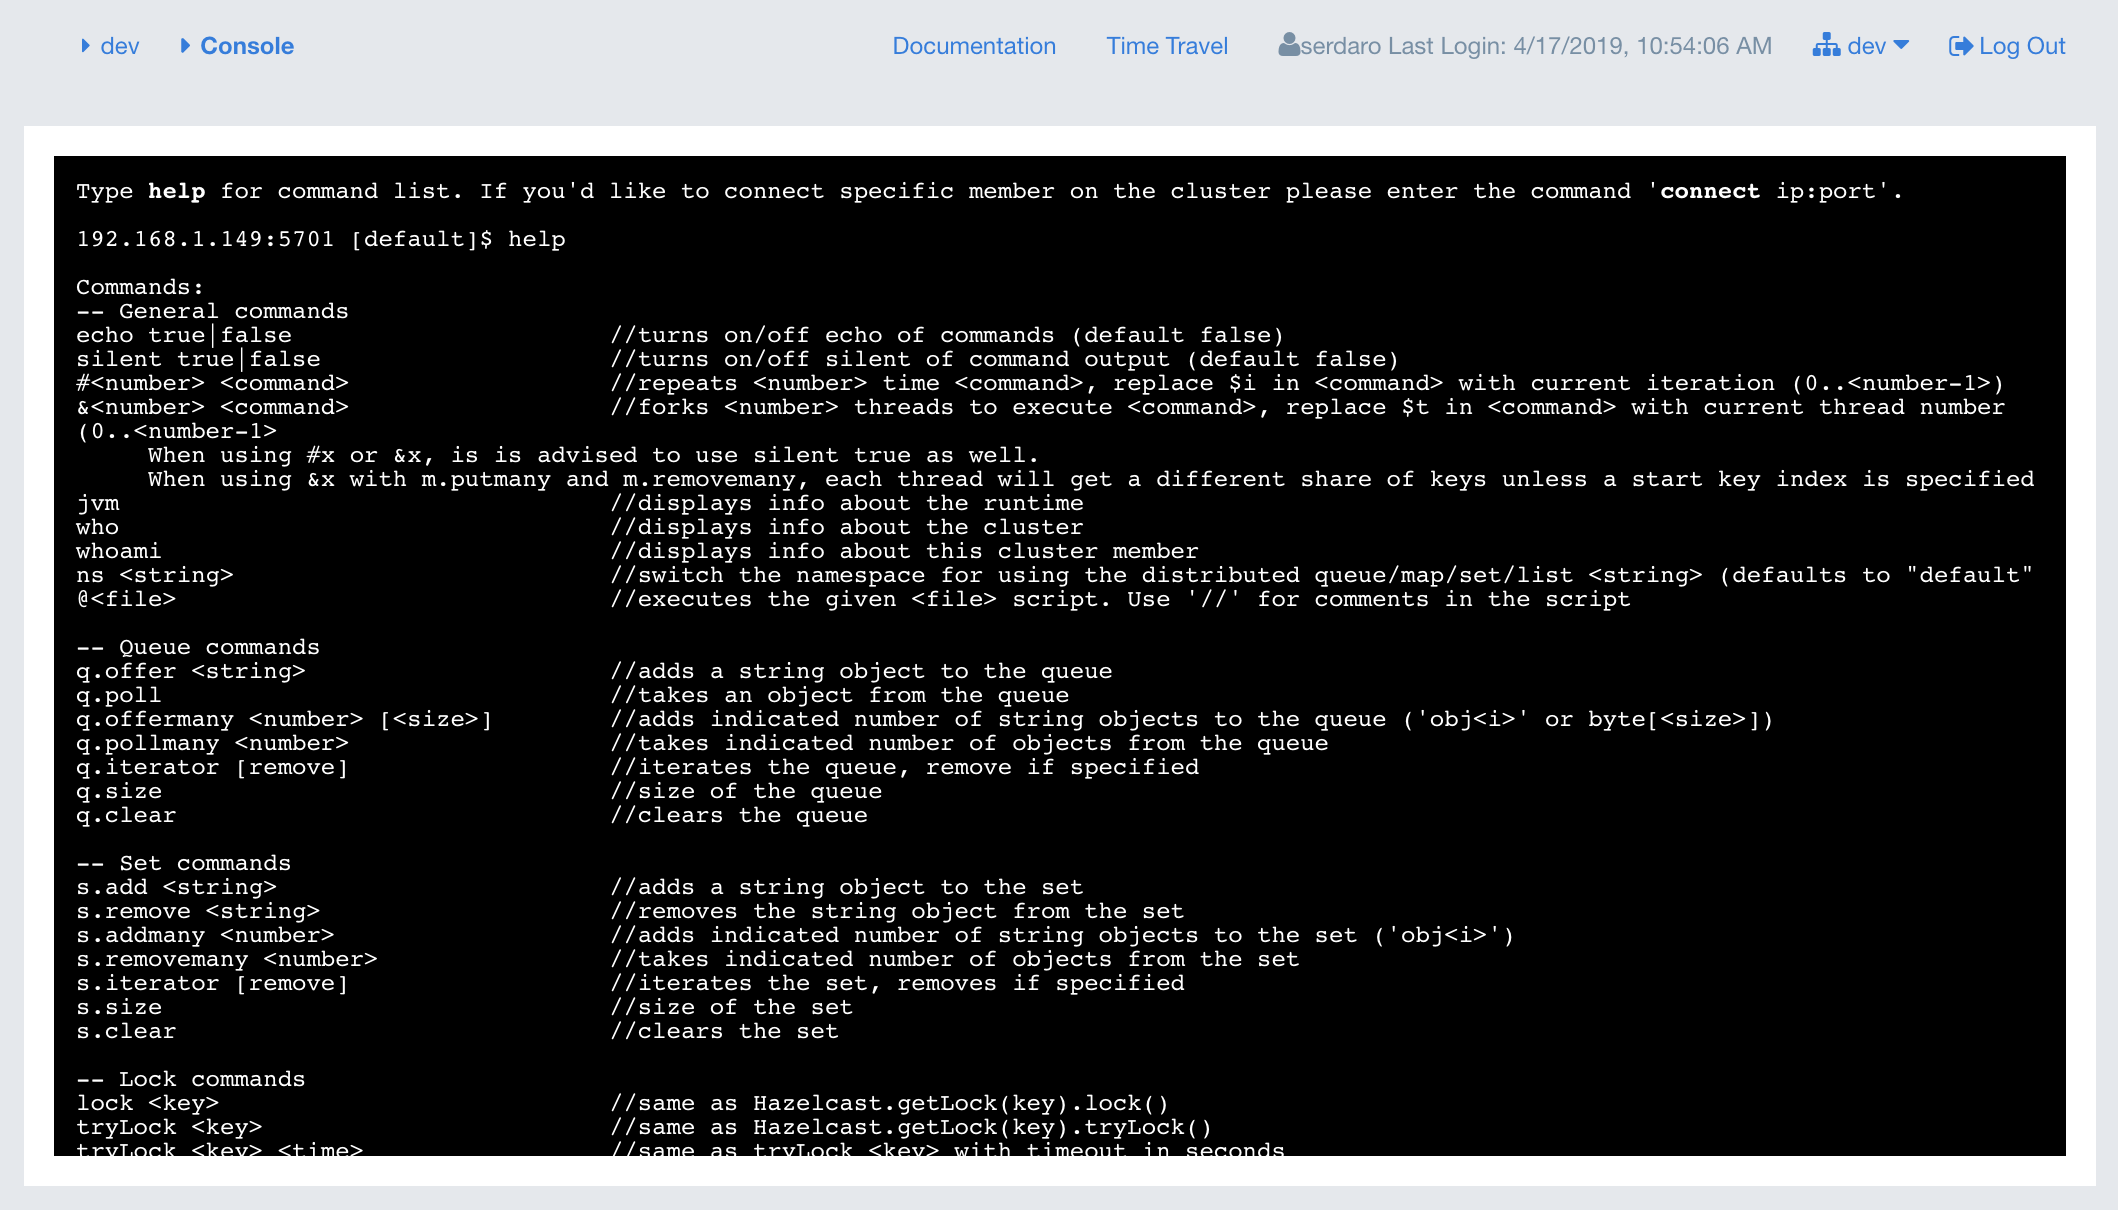Viewport: 2118px width, 1210px height.
Task: Click the 'echo true|false' command
Action: (x=184, y=335)
